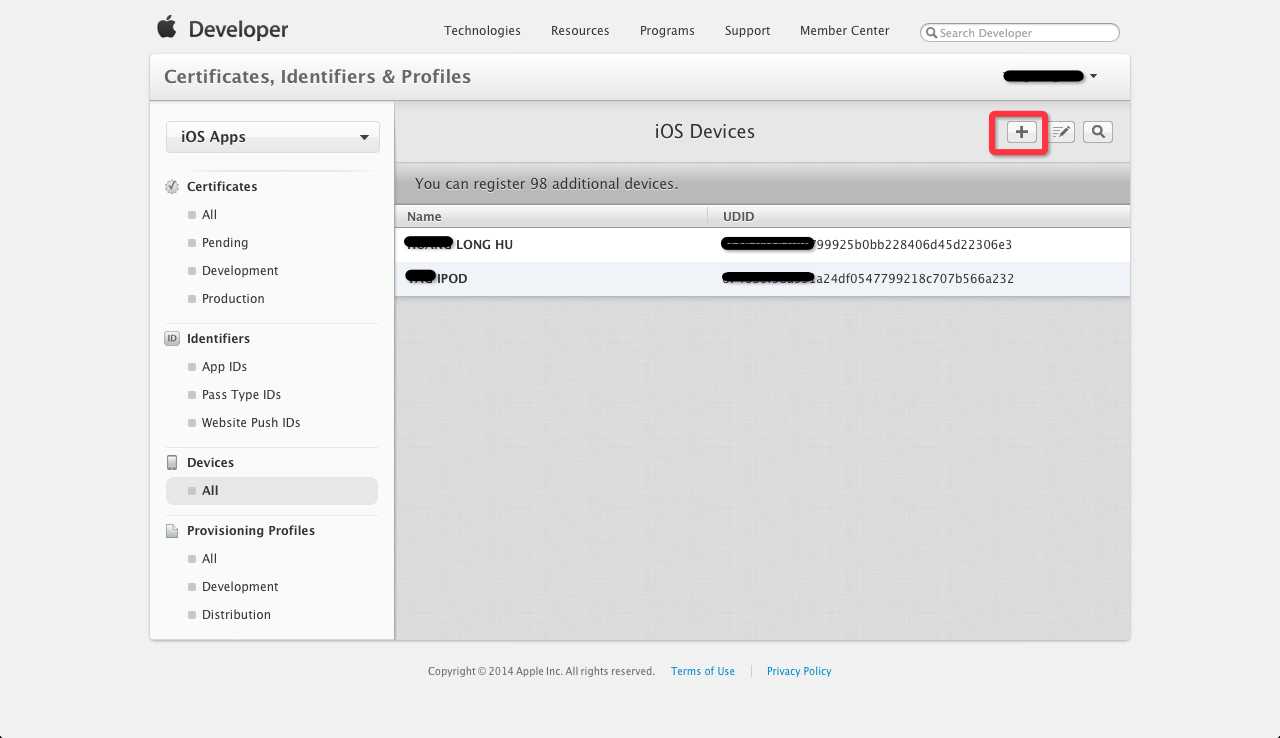Screen dimensions: 1280x738
Task: Open Support in the top navigation
Action: 747,31
